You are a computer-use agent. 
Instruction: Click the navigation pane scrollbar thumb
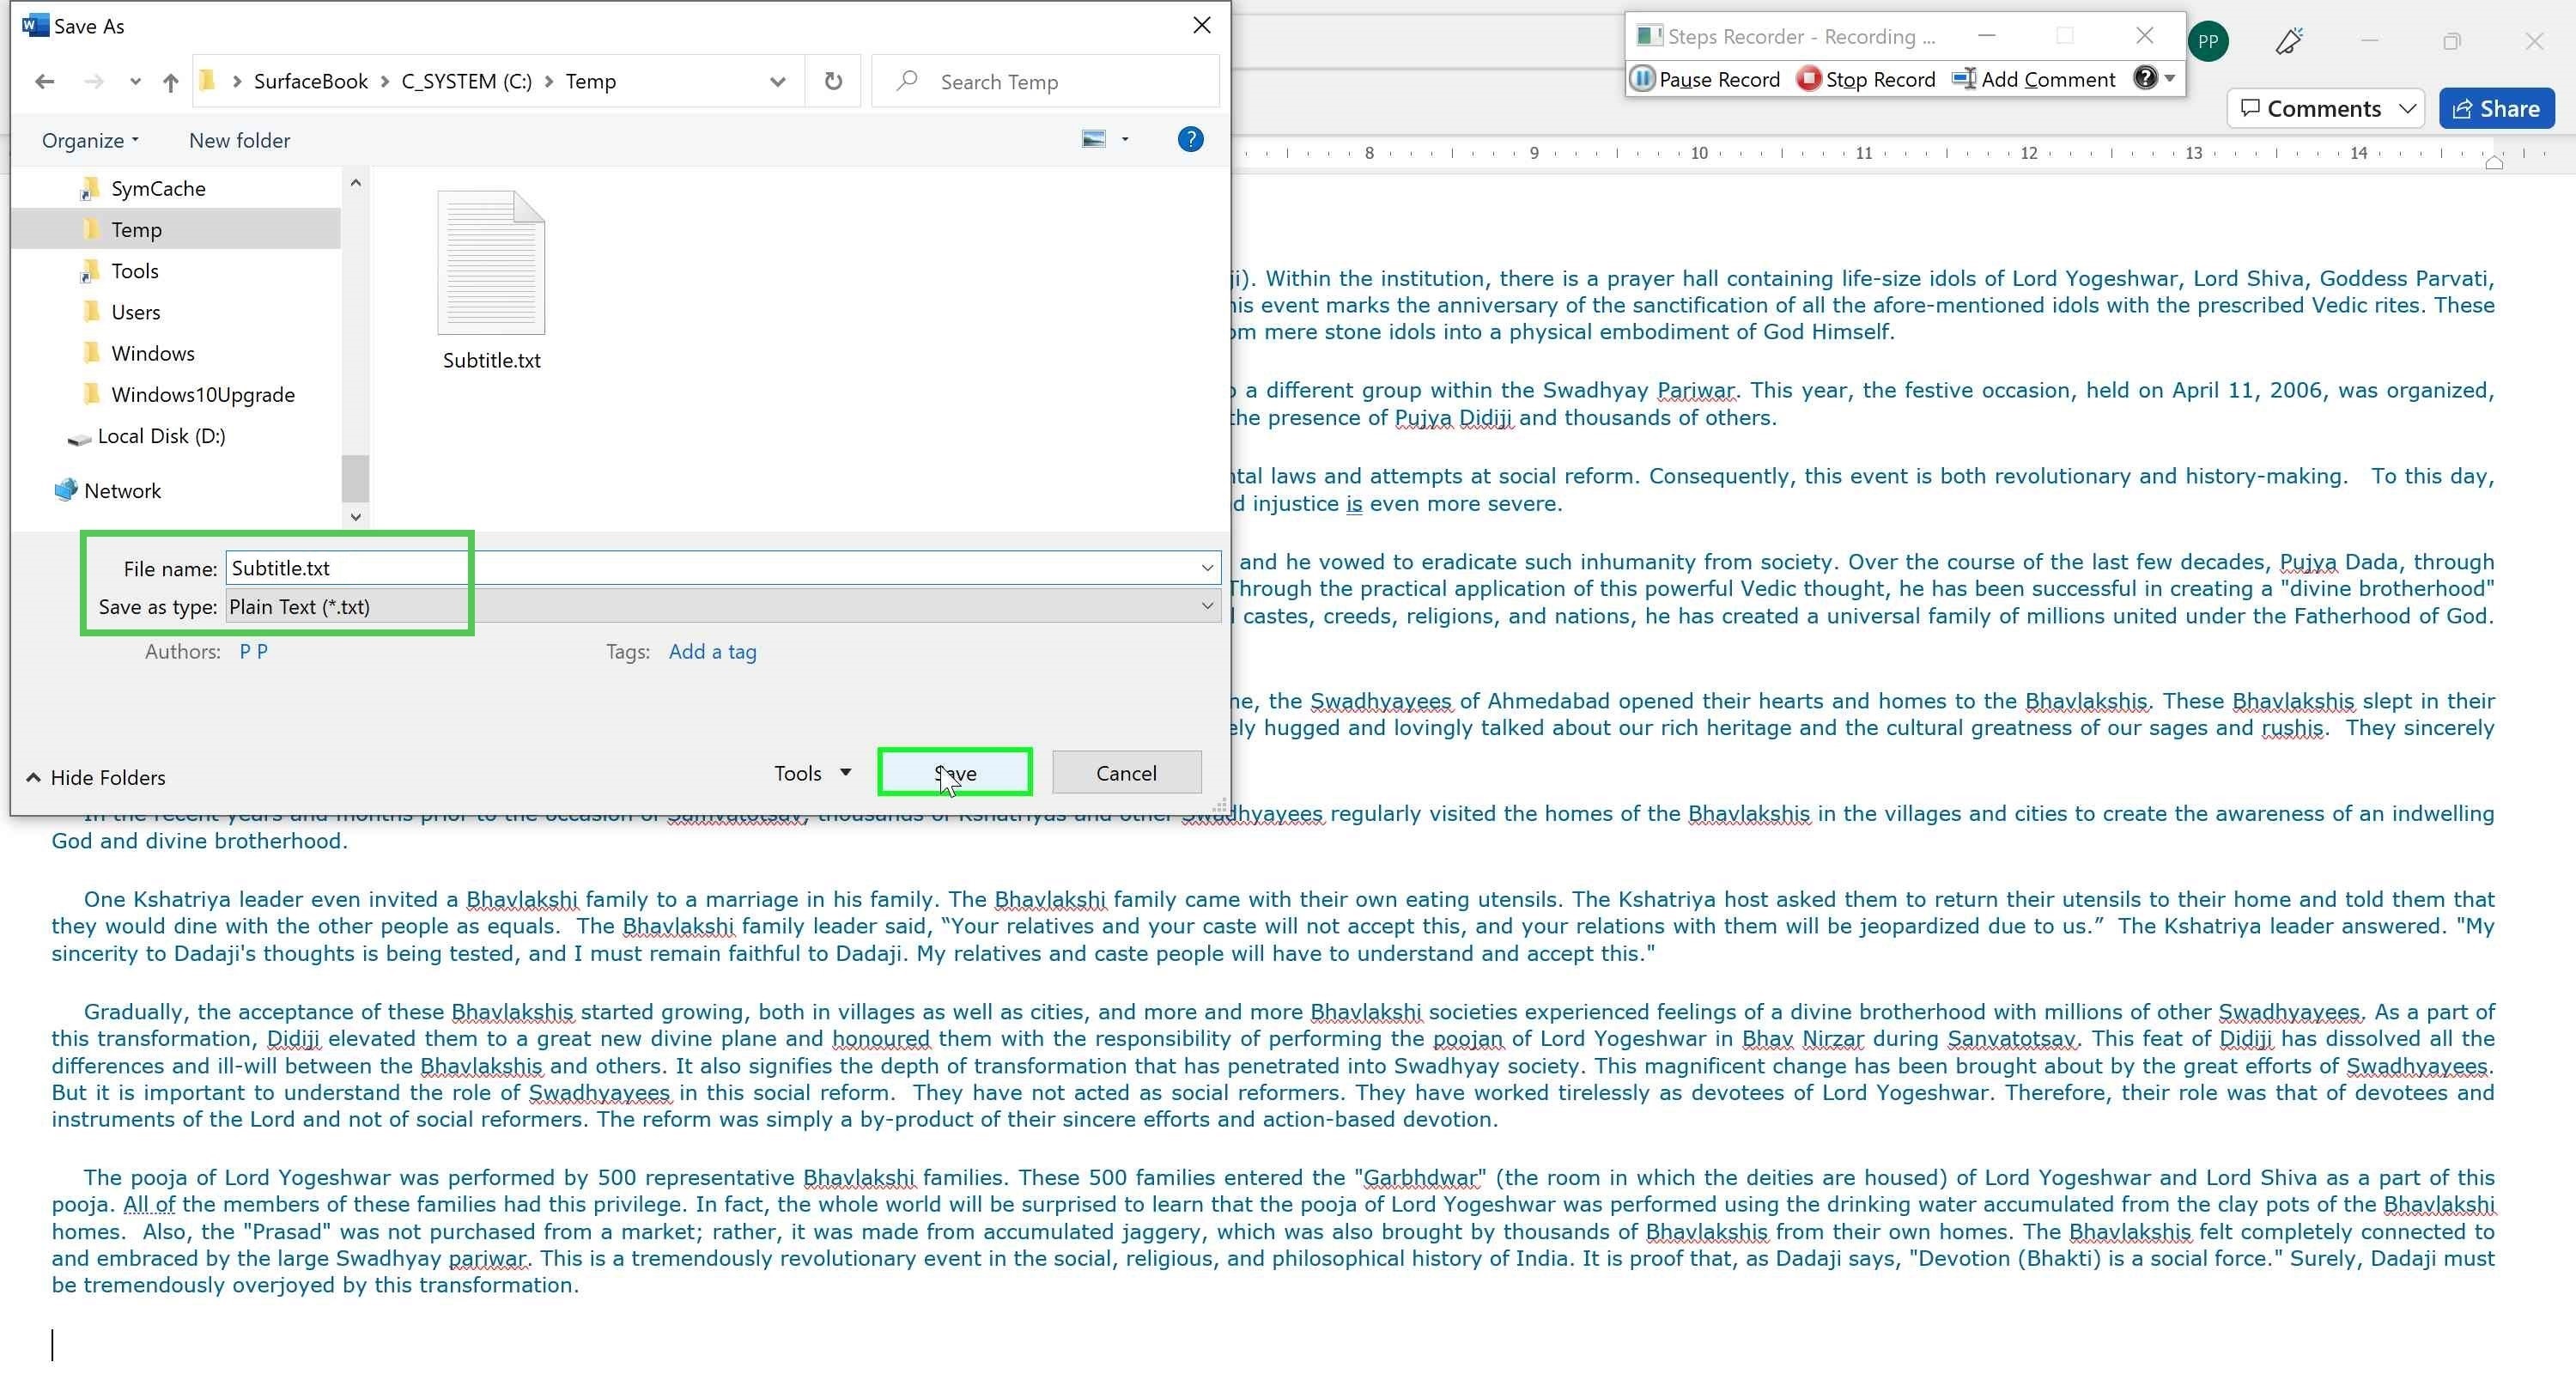(355, 478)
